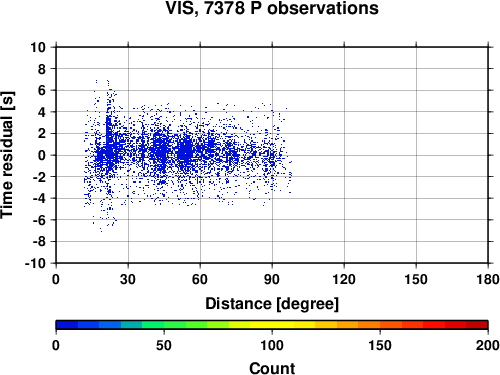Click the dark blue end of the colorbar
Screen dimensions: 500x375
[67, 325]
